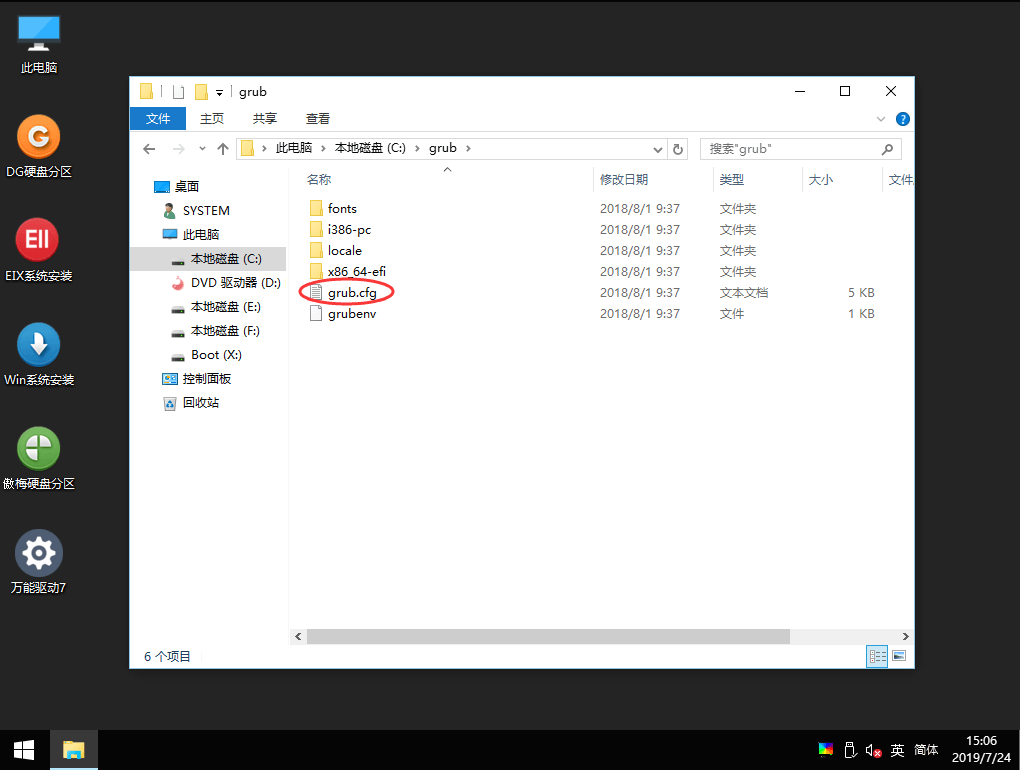Click the horizontal scrollbar right arrow
1020x770 pixels.
click(905, 637)
